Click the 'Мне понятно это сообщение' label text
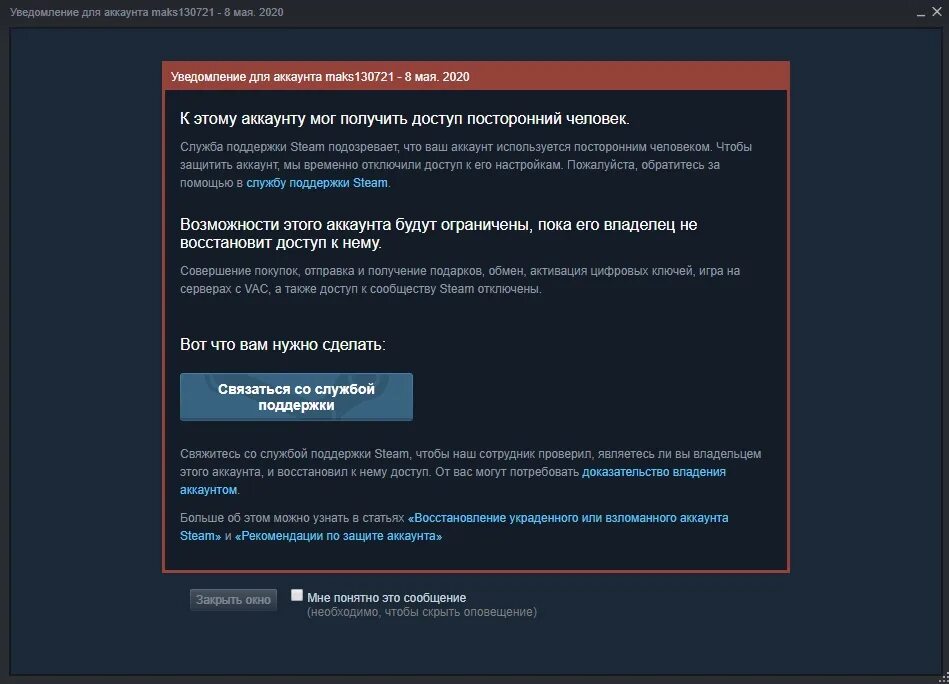 (386, 597)
